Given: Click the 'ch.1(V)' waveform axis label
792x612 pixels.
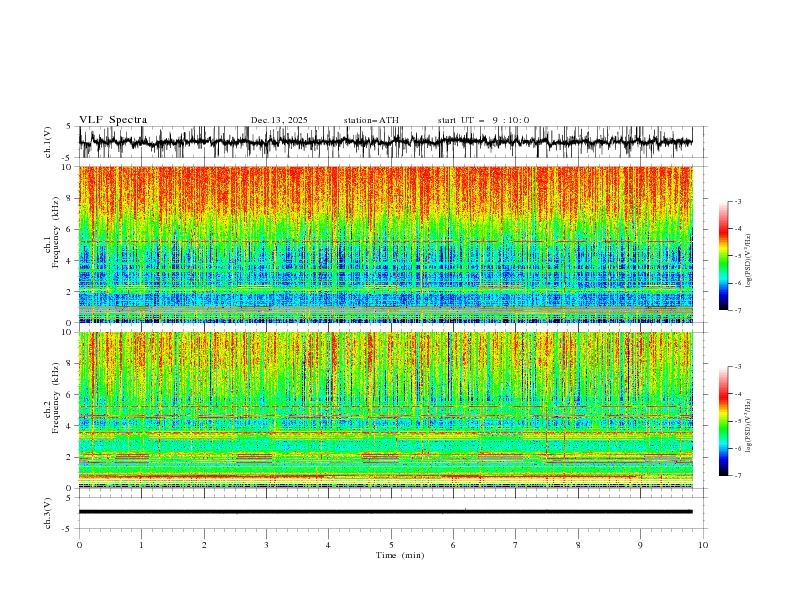Looking at the screenshot, I should click(x=48, y=142).
